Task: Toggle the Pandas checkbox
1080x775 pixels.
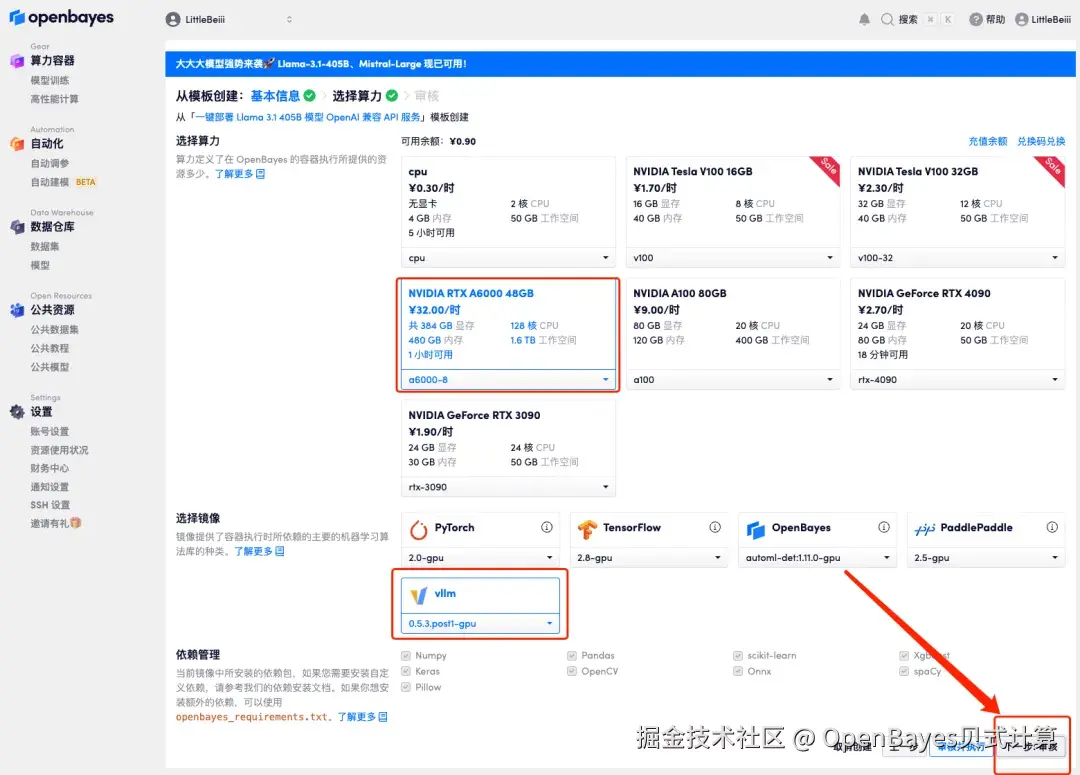Action: coord(572,656)
